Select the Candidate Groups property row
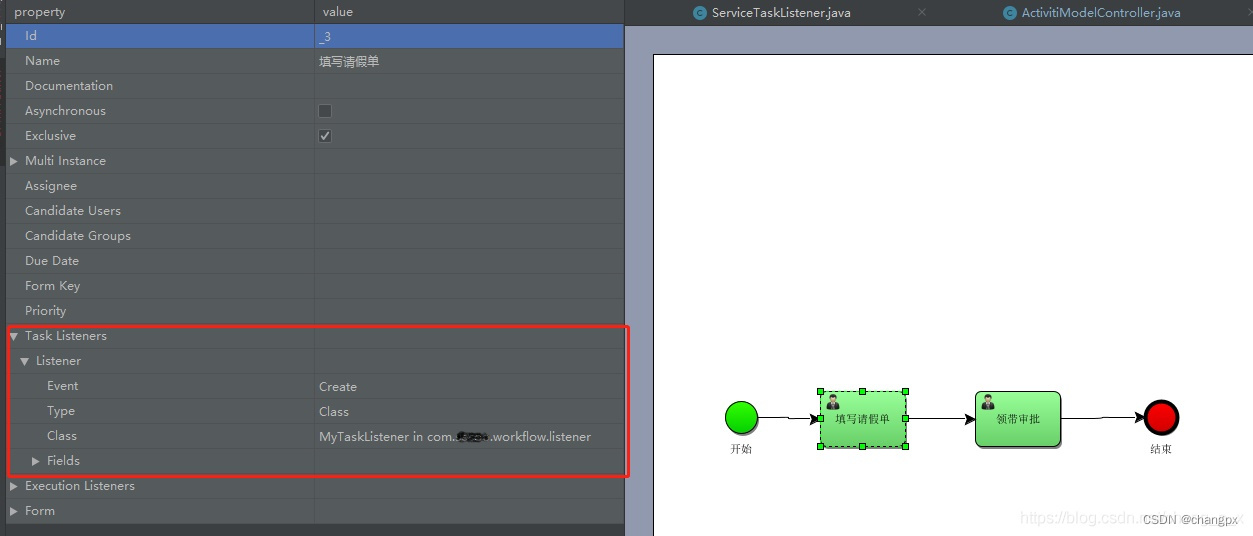The image size is (1253, 536). 315,236
